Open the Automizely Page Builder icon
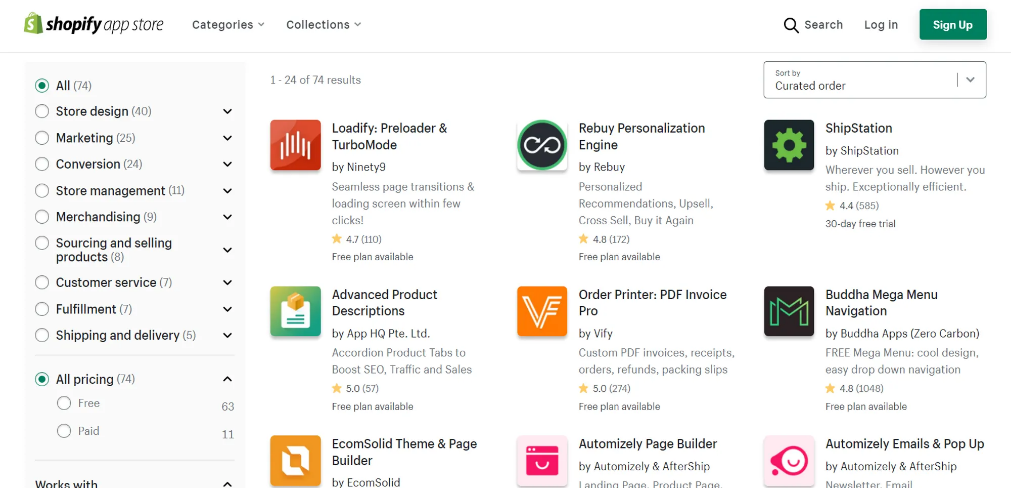1011x488 pixels. tap(542, 460)
